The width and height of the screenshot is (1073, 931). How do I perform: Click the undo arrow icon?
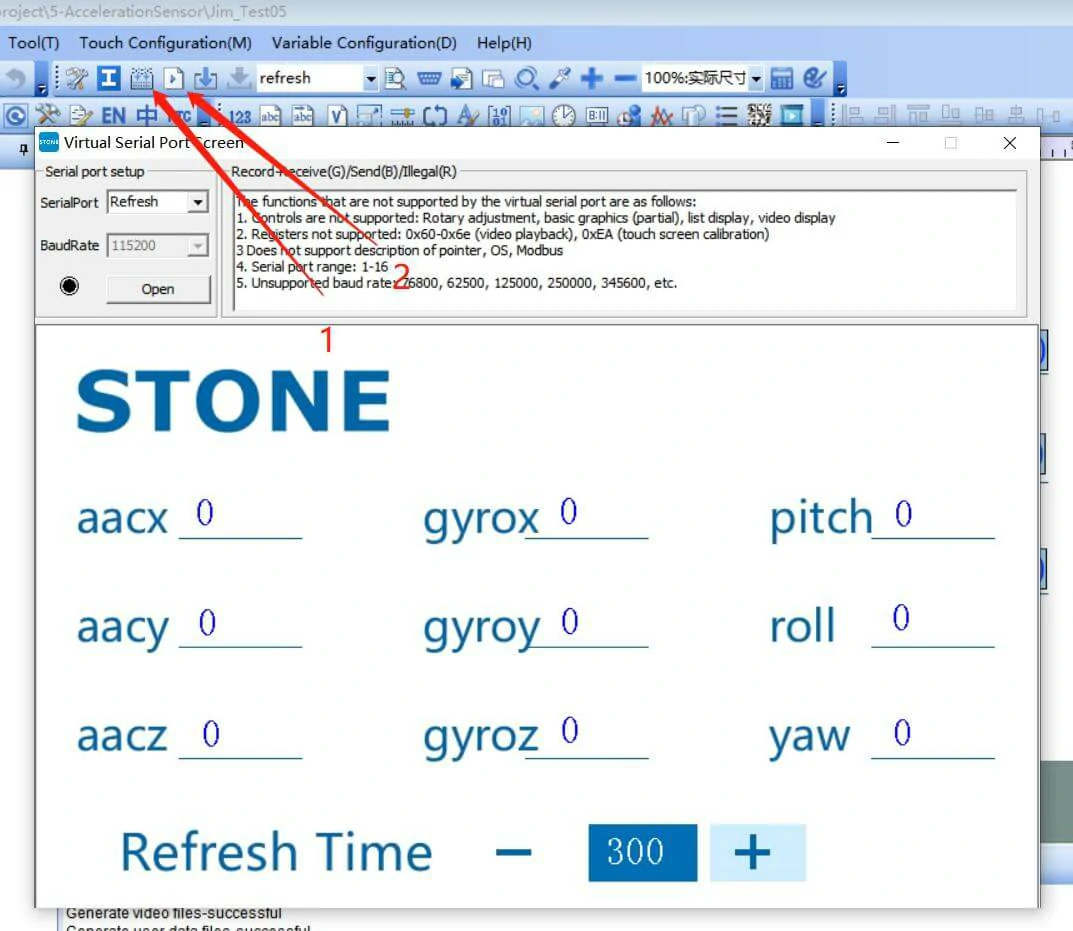[15, 79]
